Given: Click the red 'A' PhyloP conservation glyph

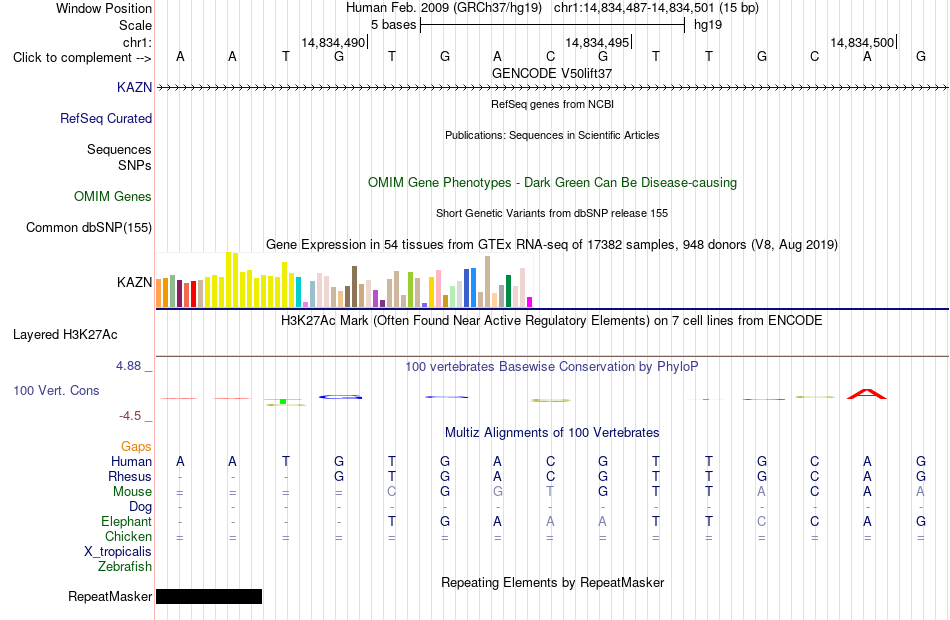Looking at the screenshot, I should pos(866,394).
